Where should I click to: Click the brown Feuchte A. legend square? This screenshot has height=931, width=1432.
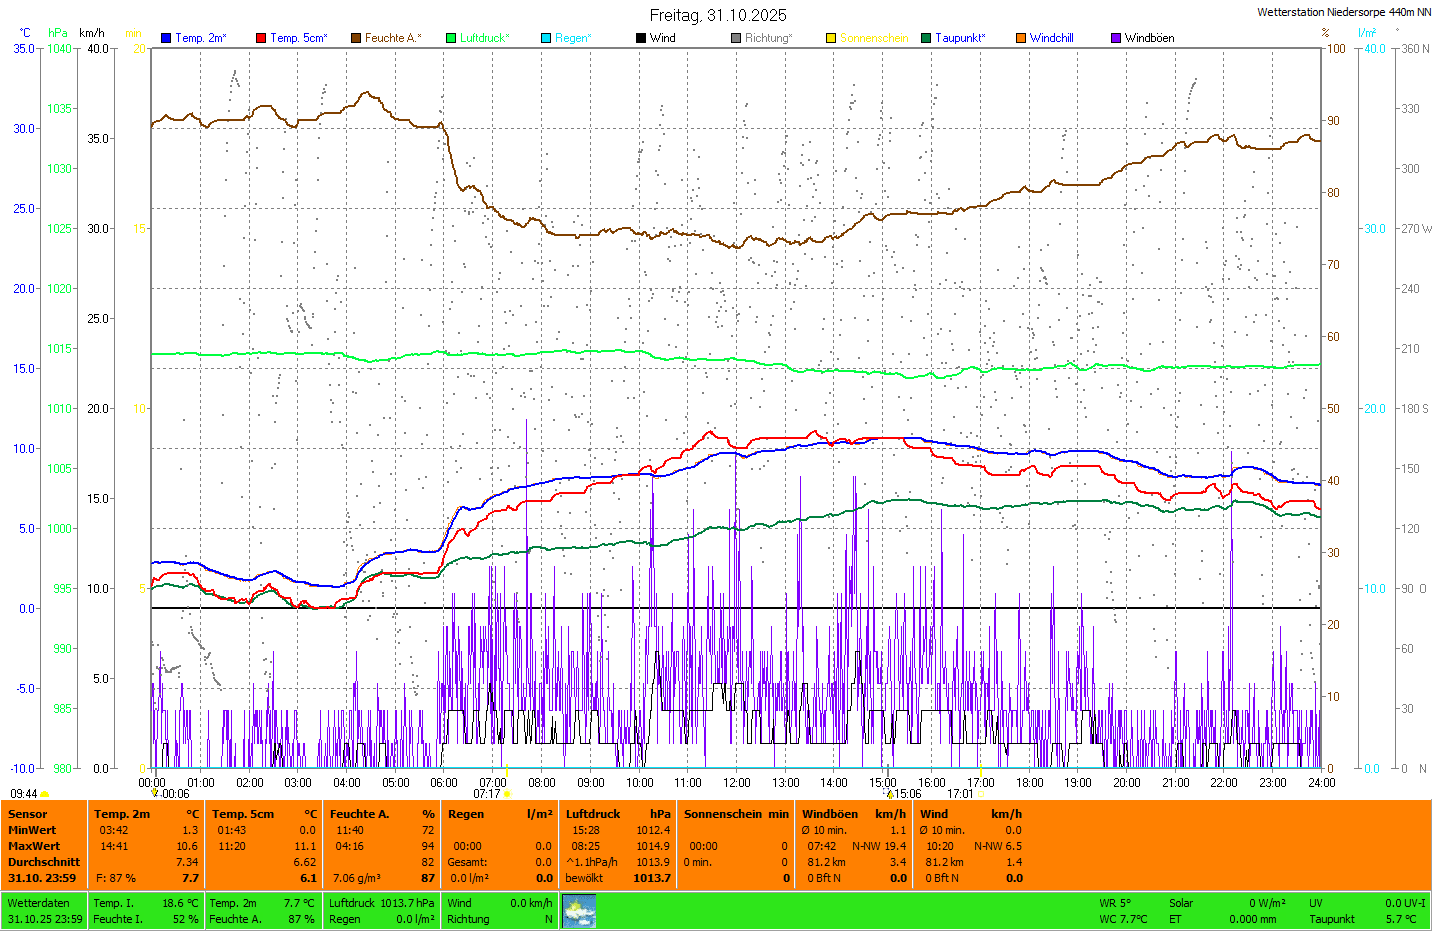coord(356,38)
